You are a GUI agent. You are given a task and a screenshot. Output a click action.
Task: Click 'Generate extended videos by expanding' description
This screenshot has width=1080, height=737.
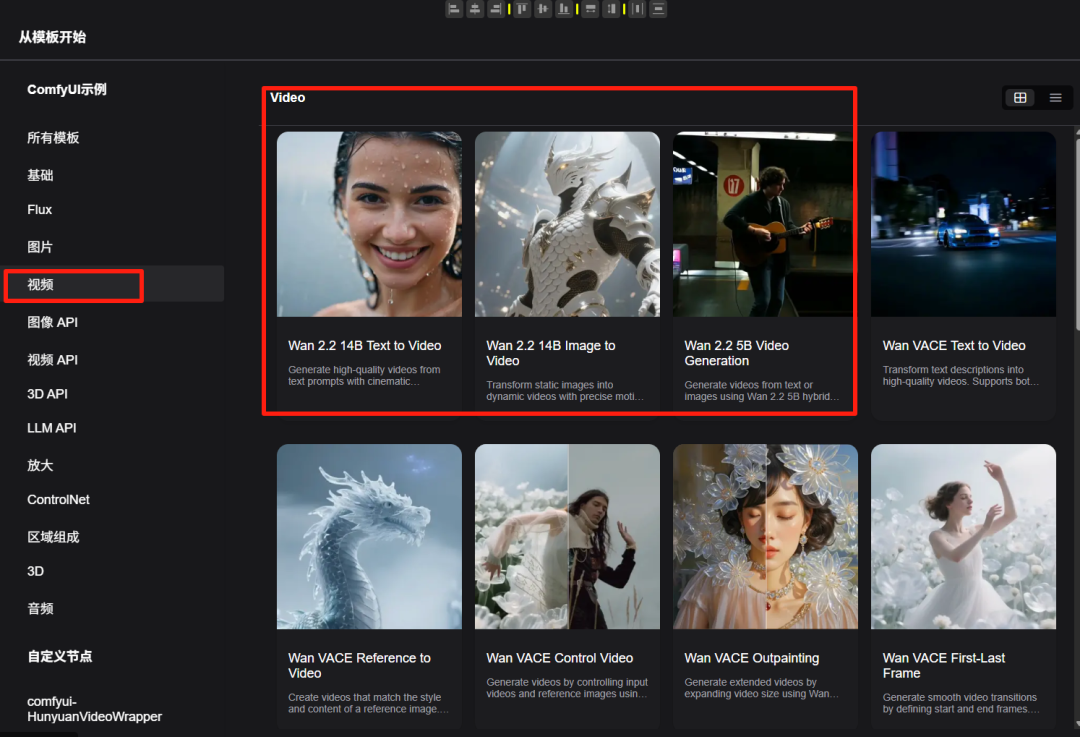pyautogui.click(x=761, y=688)
